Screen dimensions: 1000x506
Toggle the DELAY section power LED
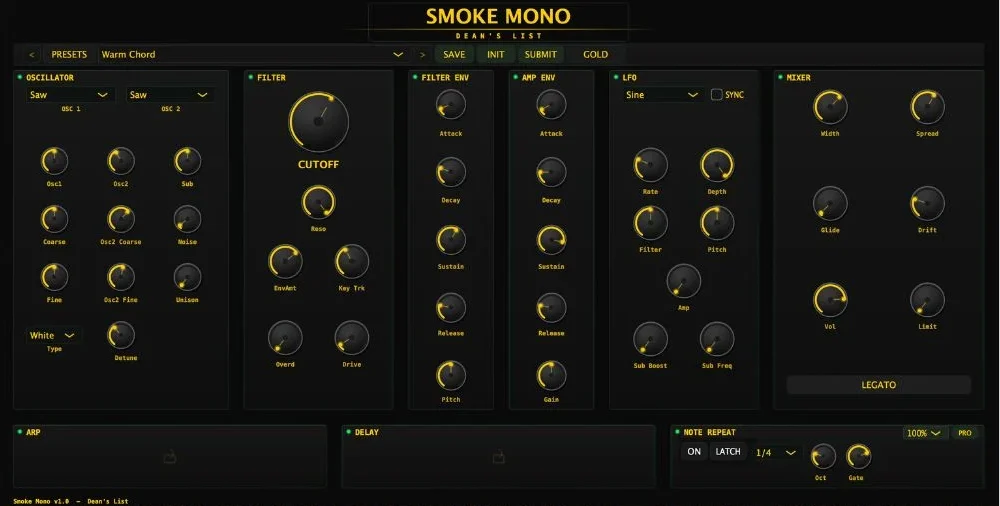click(x=348, y=432)
